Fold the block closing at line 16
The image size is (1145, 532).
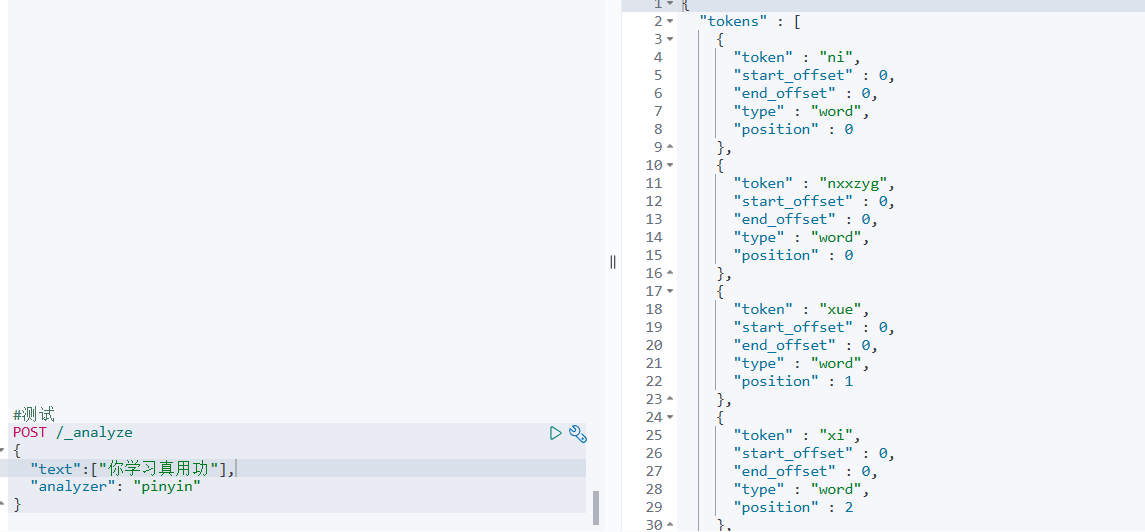670,273
